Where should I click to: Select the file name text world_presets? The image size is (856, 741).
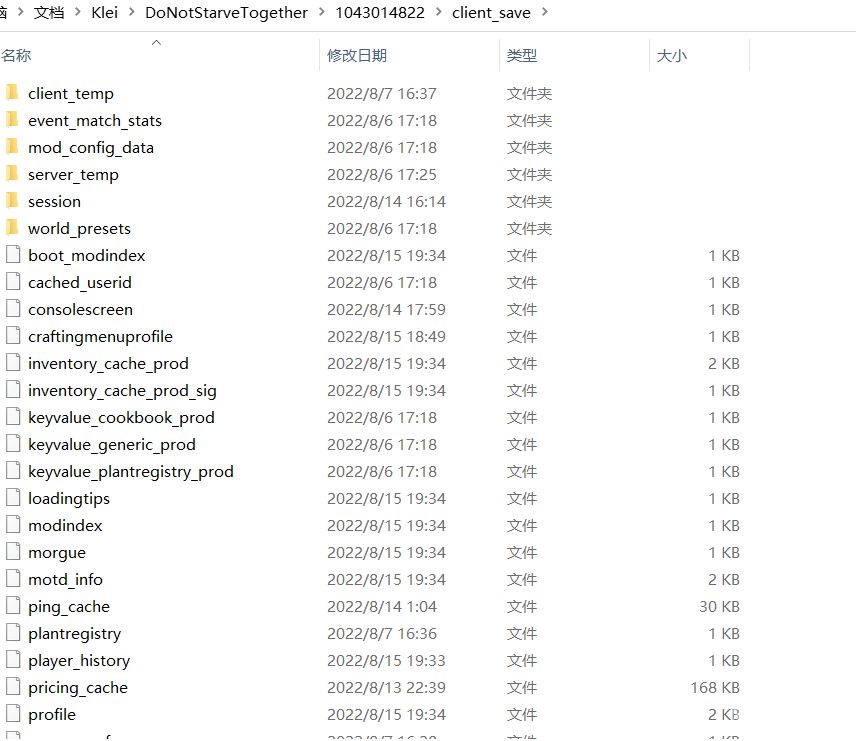point(79,229)
